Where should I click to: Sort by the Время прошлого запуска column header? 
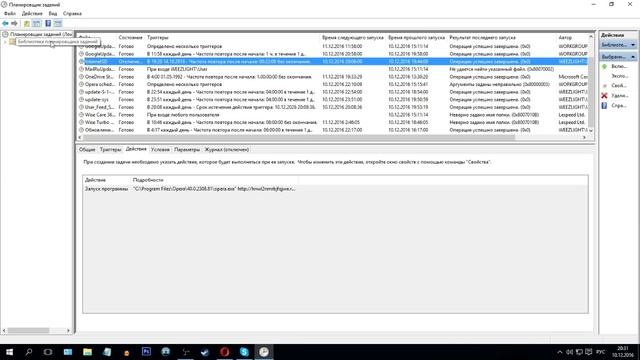click(x=416, y=38)
